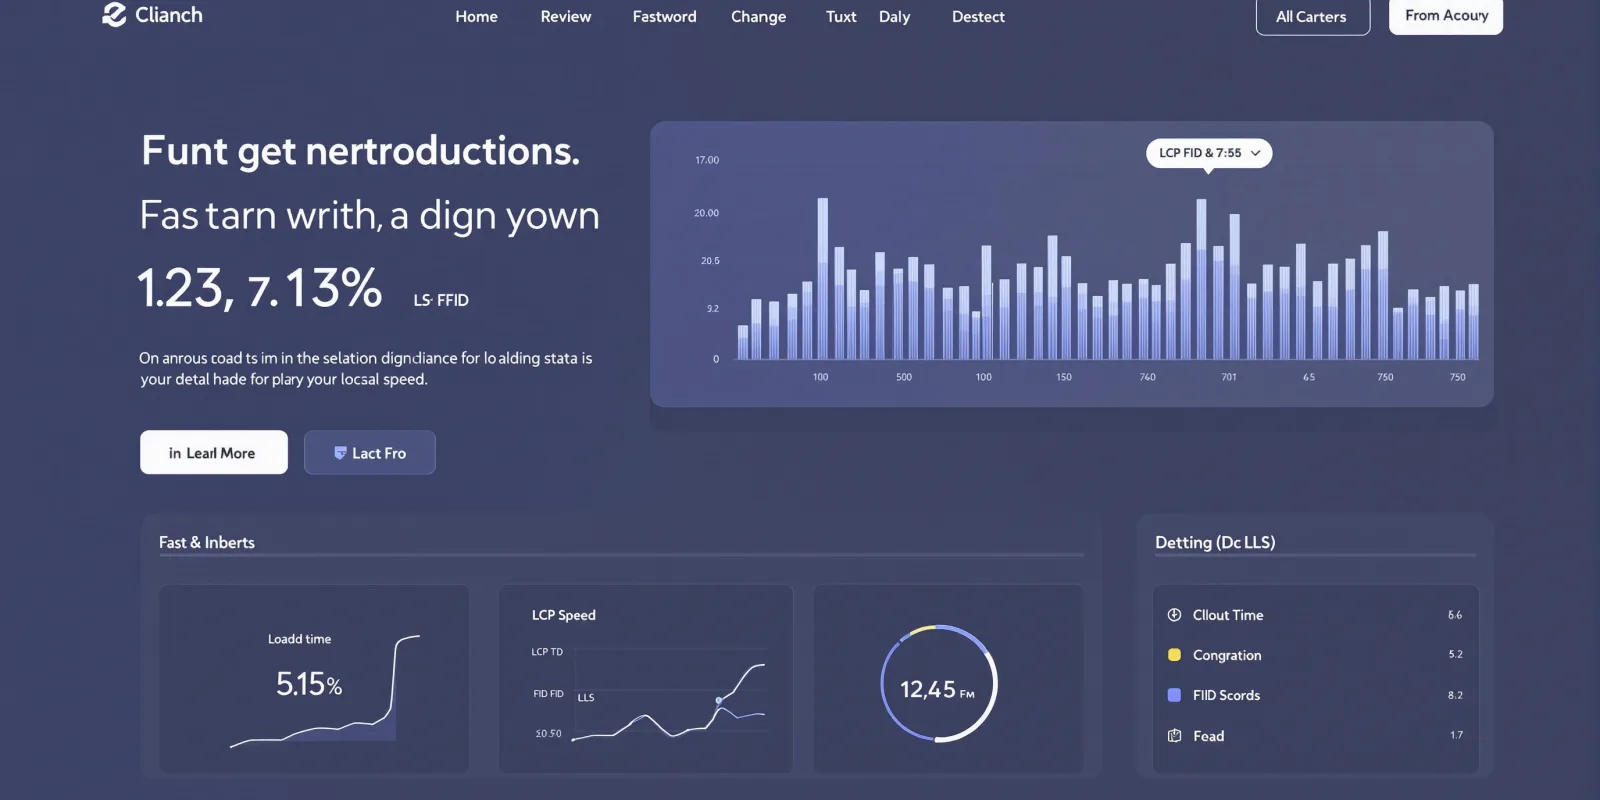Click the blue FIID Scords swatch
1600x800 pixels.
1174,695
